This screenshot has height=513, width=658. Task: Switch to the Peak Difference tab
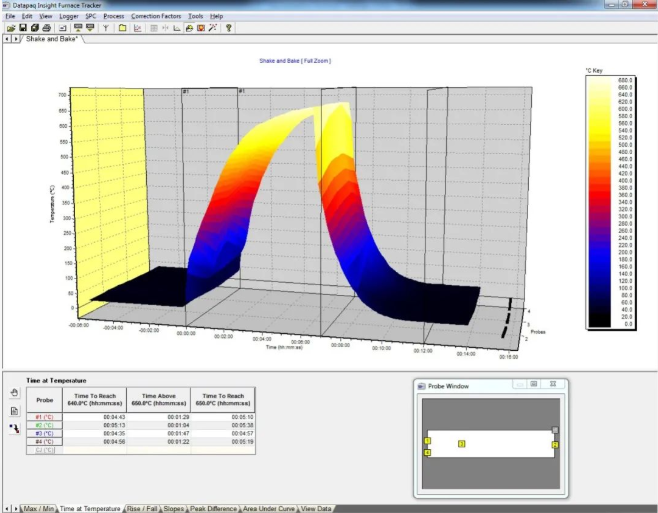click(214, 508)
